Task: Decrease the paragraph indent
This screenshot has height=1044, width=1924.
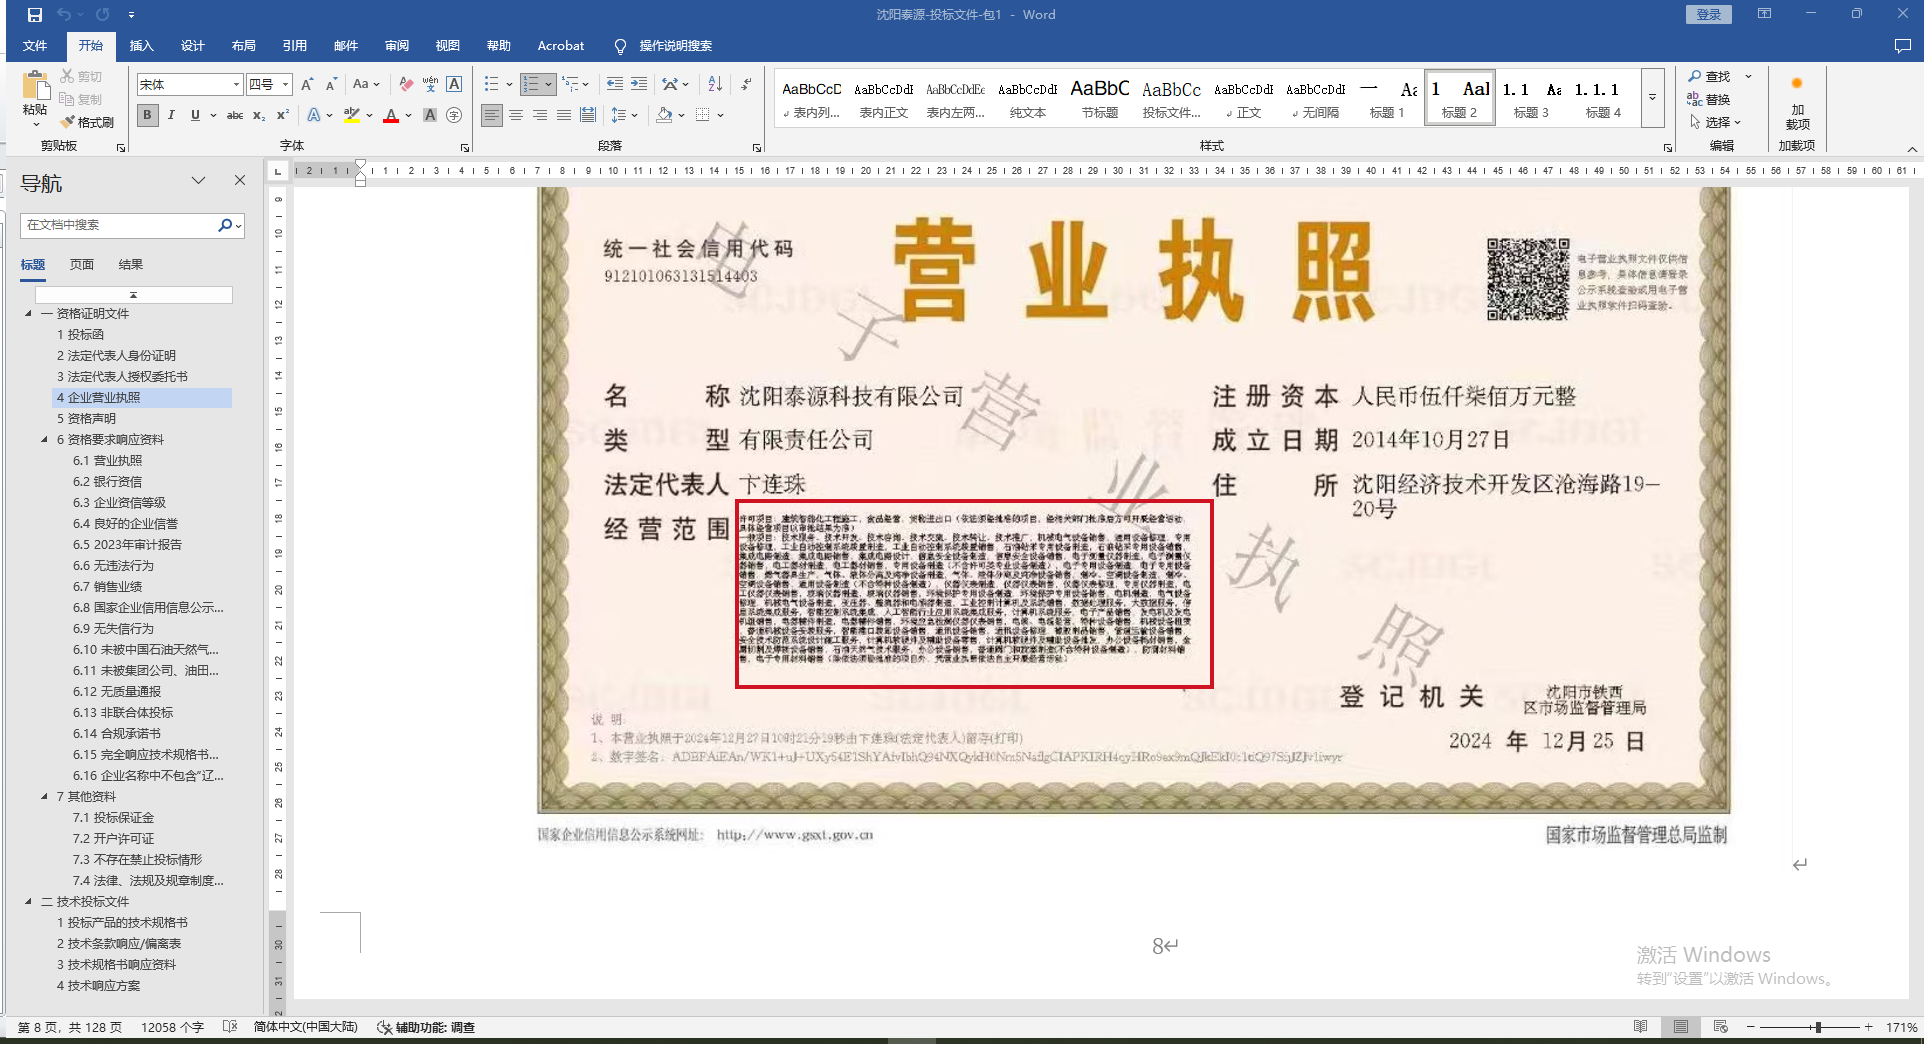Action: coord(615,85)
